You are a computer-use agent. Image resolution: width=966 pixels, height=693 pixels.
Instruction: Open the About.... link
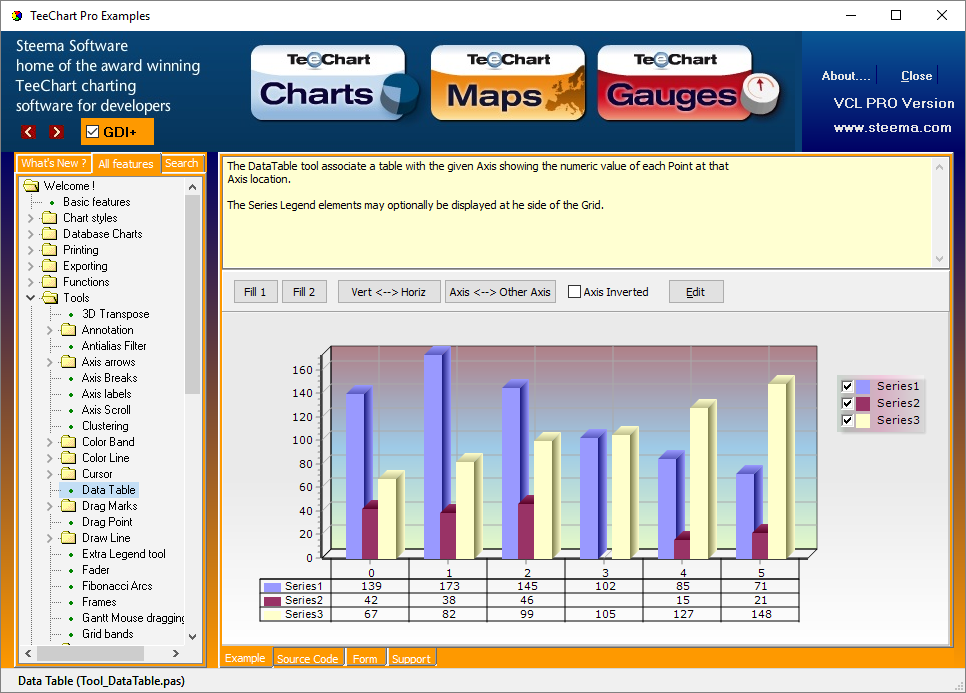tap(846, 76)
